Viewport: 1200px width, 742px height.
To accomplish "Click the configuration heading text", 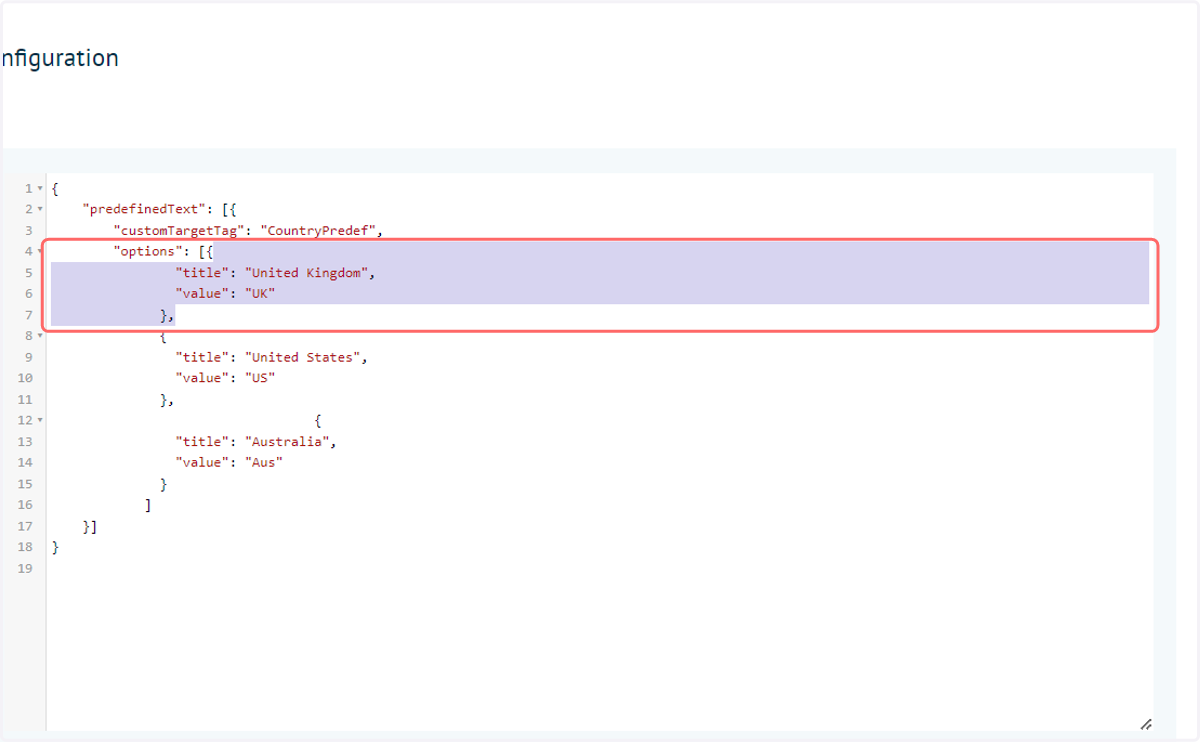I will (x=60, y=58).
